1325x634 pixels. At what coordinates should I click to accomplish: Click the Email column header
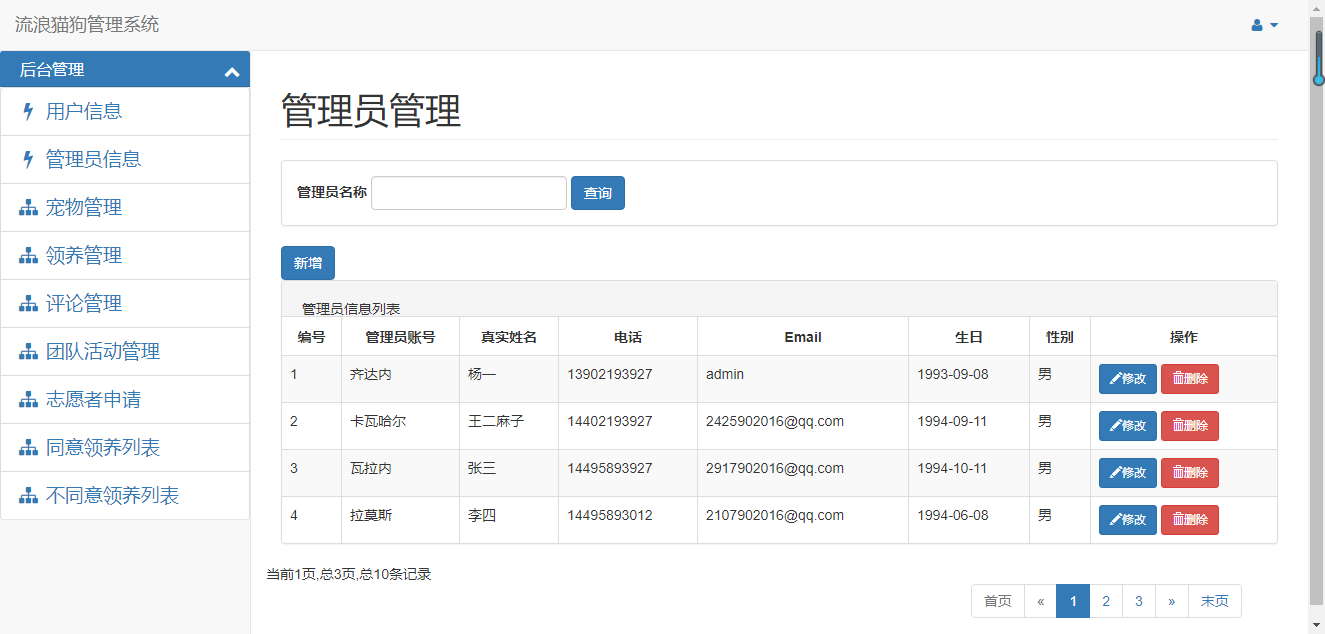pyautogui.click(x=803, y=337)
